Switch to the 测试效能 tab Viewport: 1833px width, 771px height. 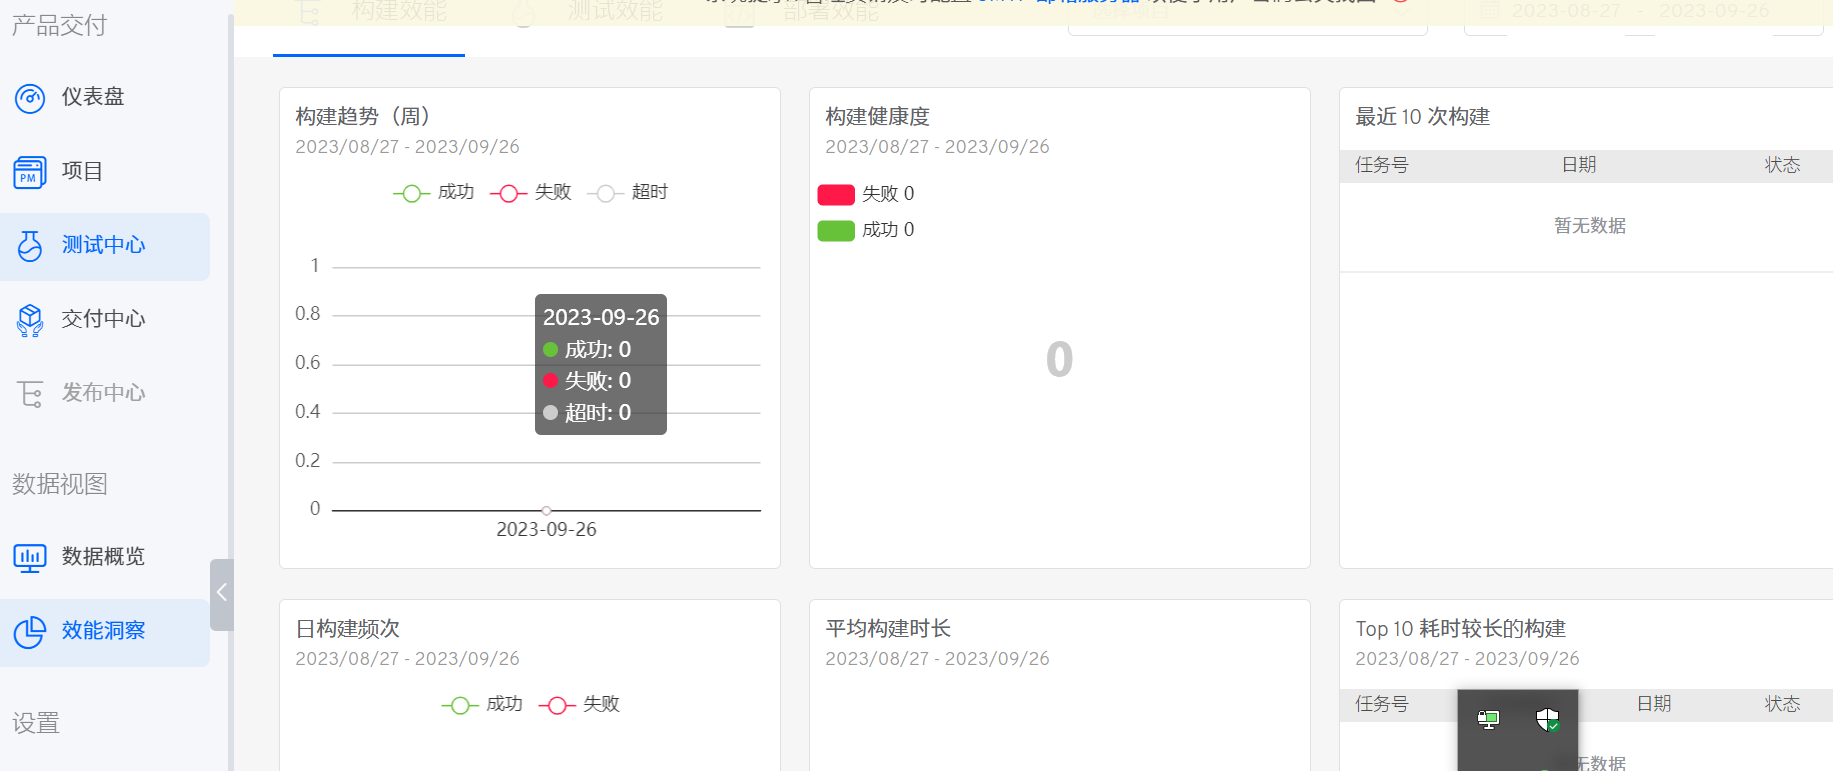(x=615, y=12)
